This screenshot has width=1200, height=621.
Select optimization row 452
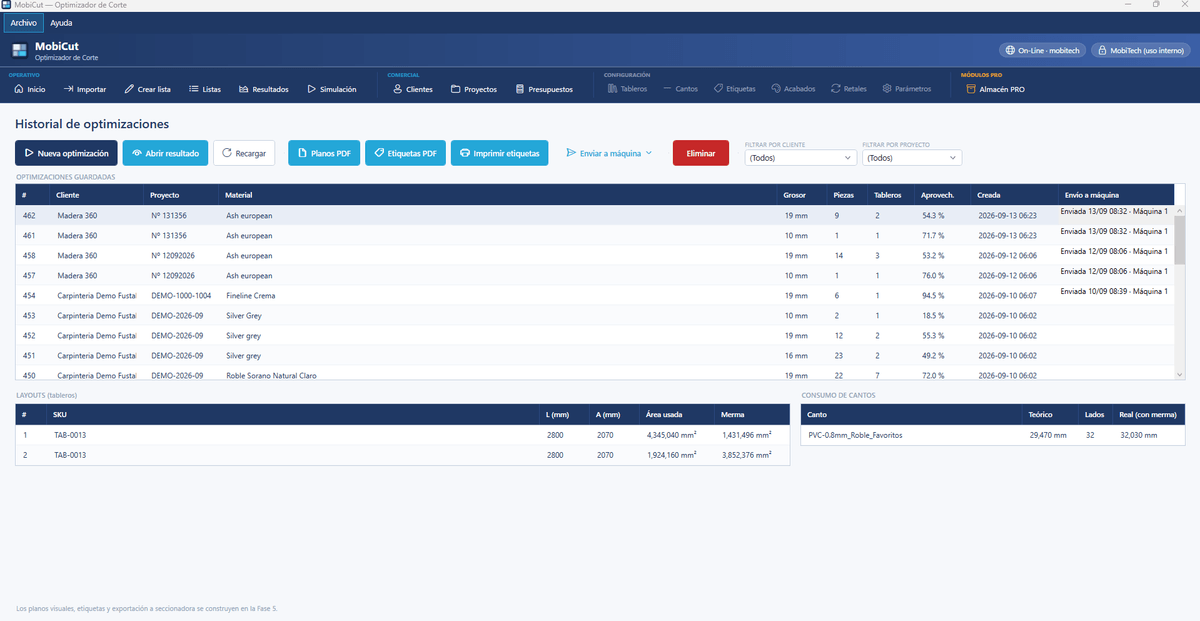point(594,335)
